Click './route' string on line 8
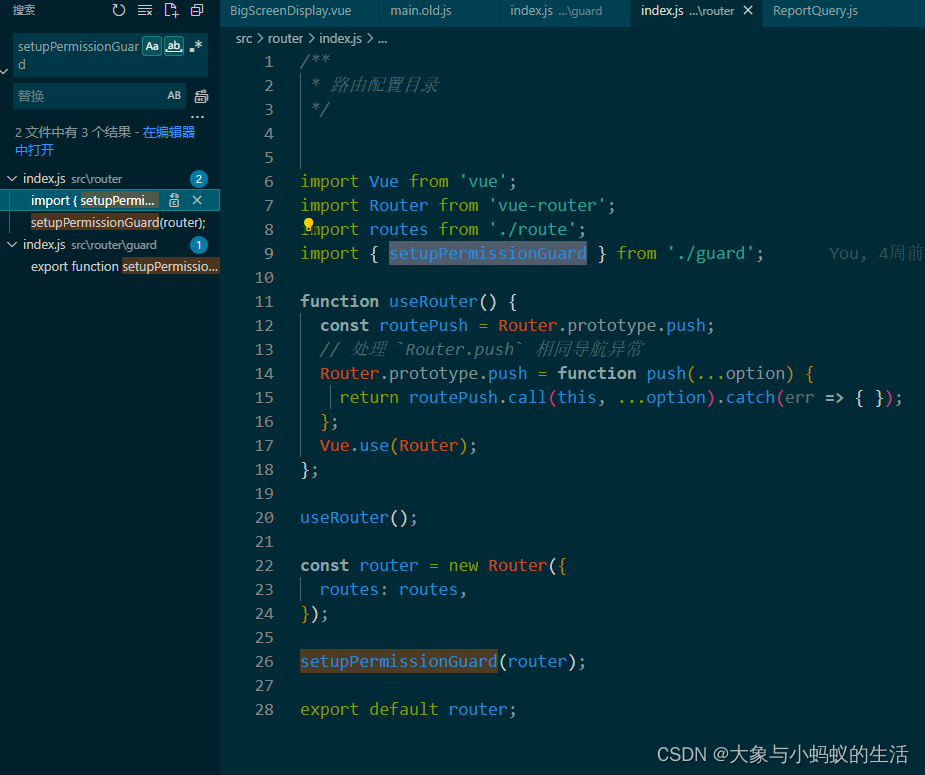This screenshot has height=775, width=925. pyautogui.click(x=532, y=229)
